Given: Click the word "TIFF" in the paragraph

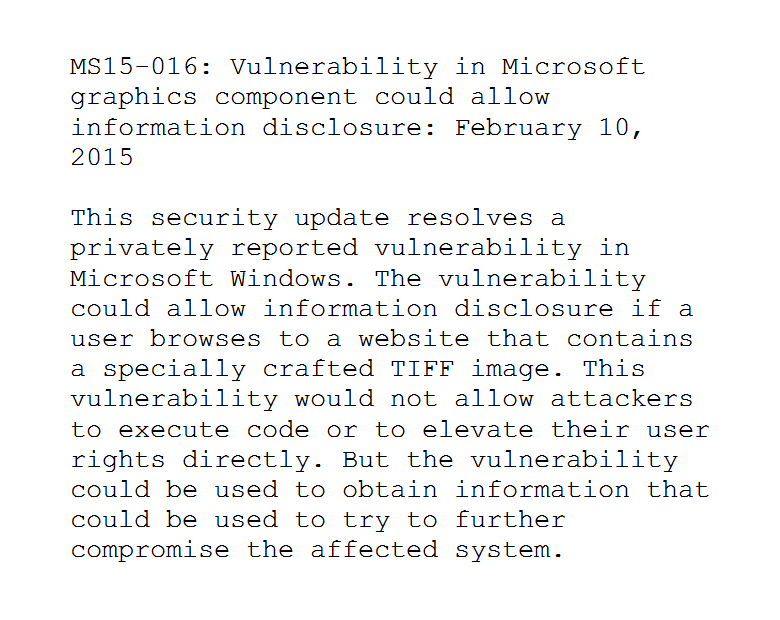Looking at the screenshot, I should click(422, 369).
